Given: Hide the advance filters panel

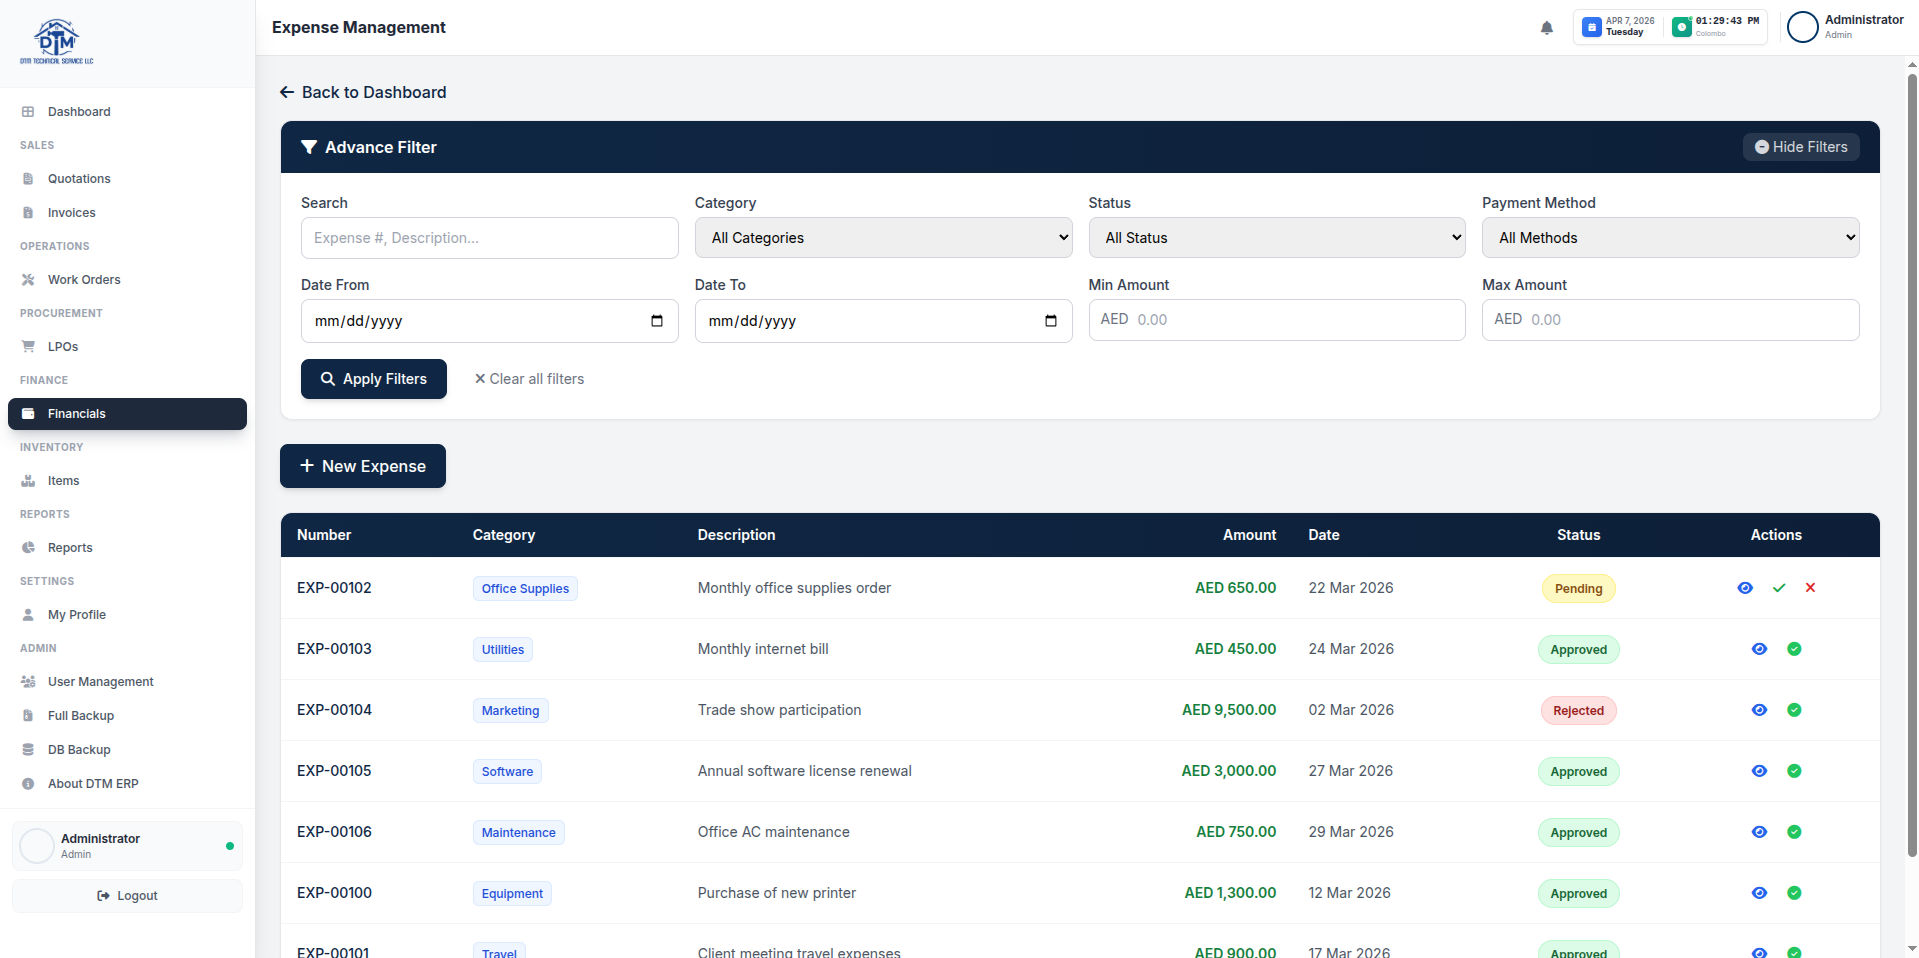Looking at the screenshot, I should pos(1801,147).
